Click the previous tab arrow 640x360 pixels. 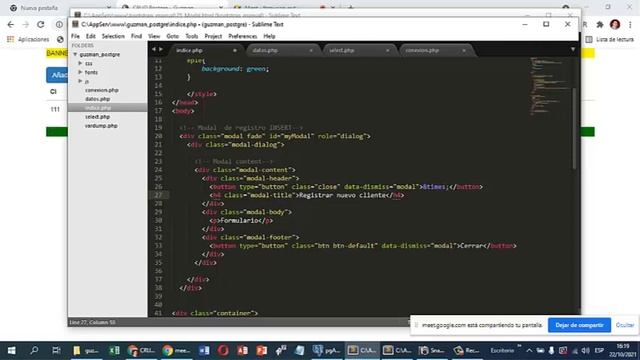click(153, 49)
